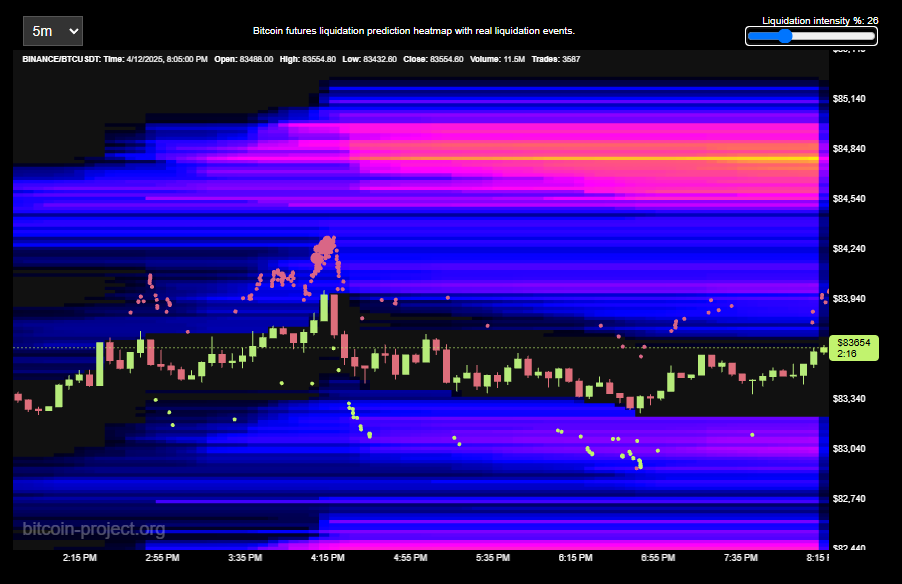The width and height of the screenshot is (902, 584).
Task: Click the 6:15 PM time axis label
Action: click(575, 558)
